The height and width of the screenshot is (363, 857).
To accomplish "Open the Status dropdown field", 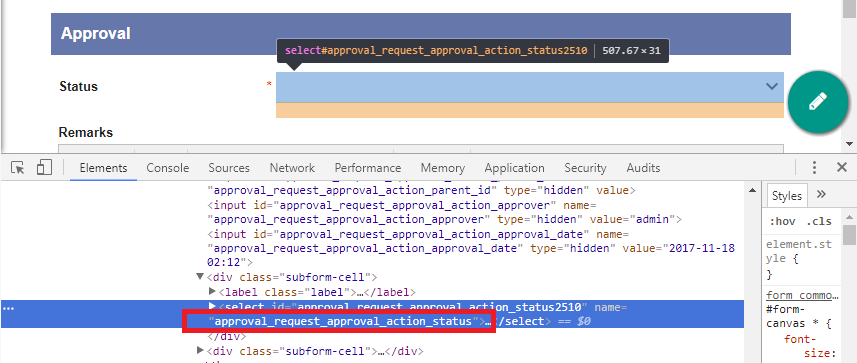I will 530,87.
